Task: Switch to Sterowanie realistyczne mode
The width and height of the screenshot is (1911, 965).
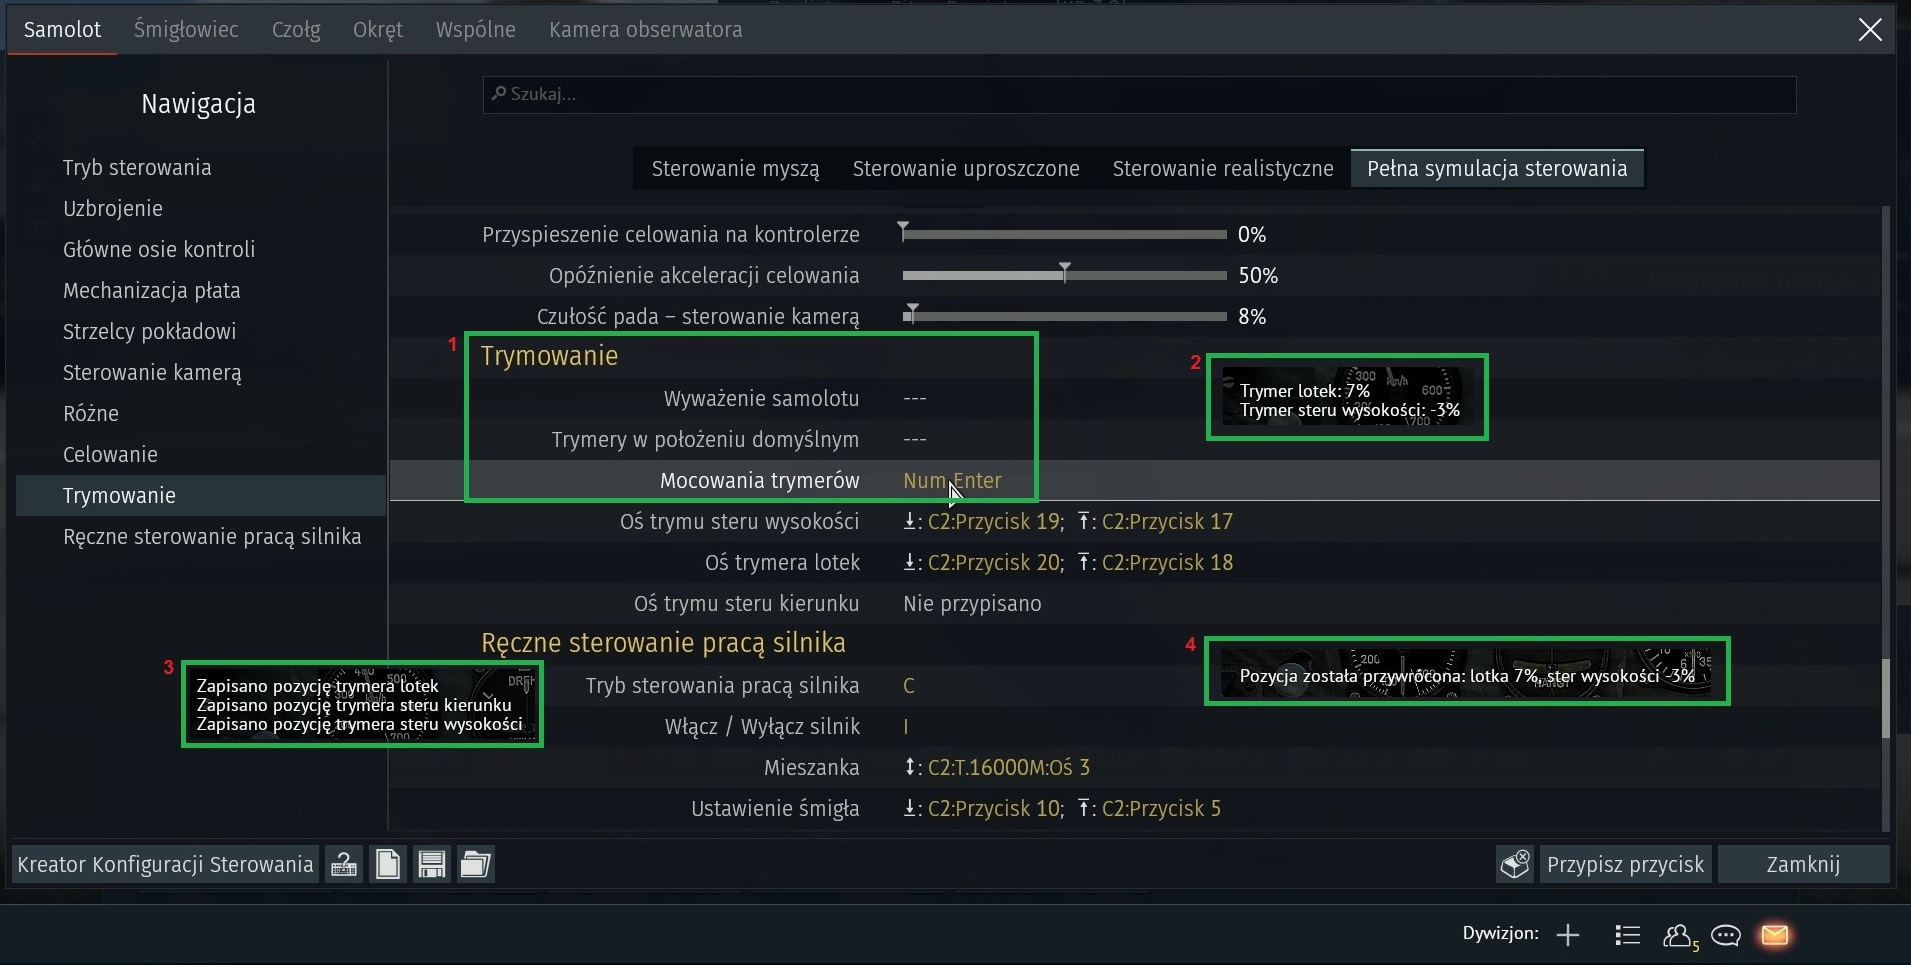Action: pos(1222,169)
